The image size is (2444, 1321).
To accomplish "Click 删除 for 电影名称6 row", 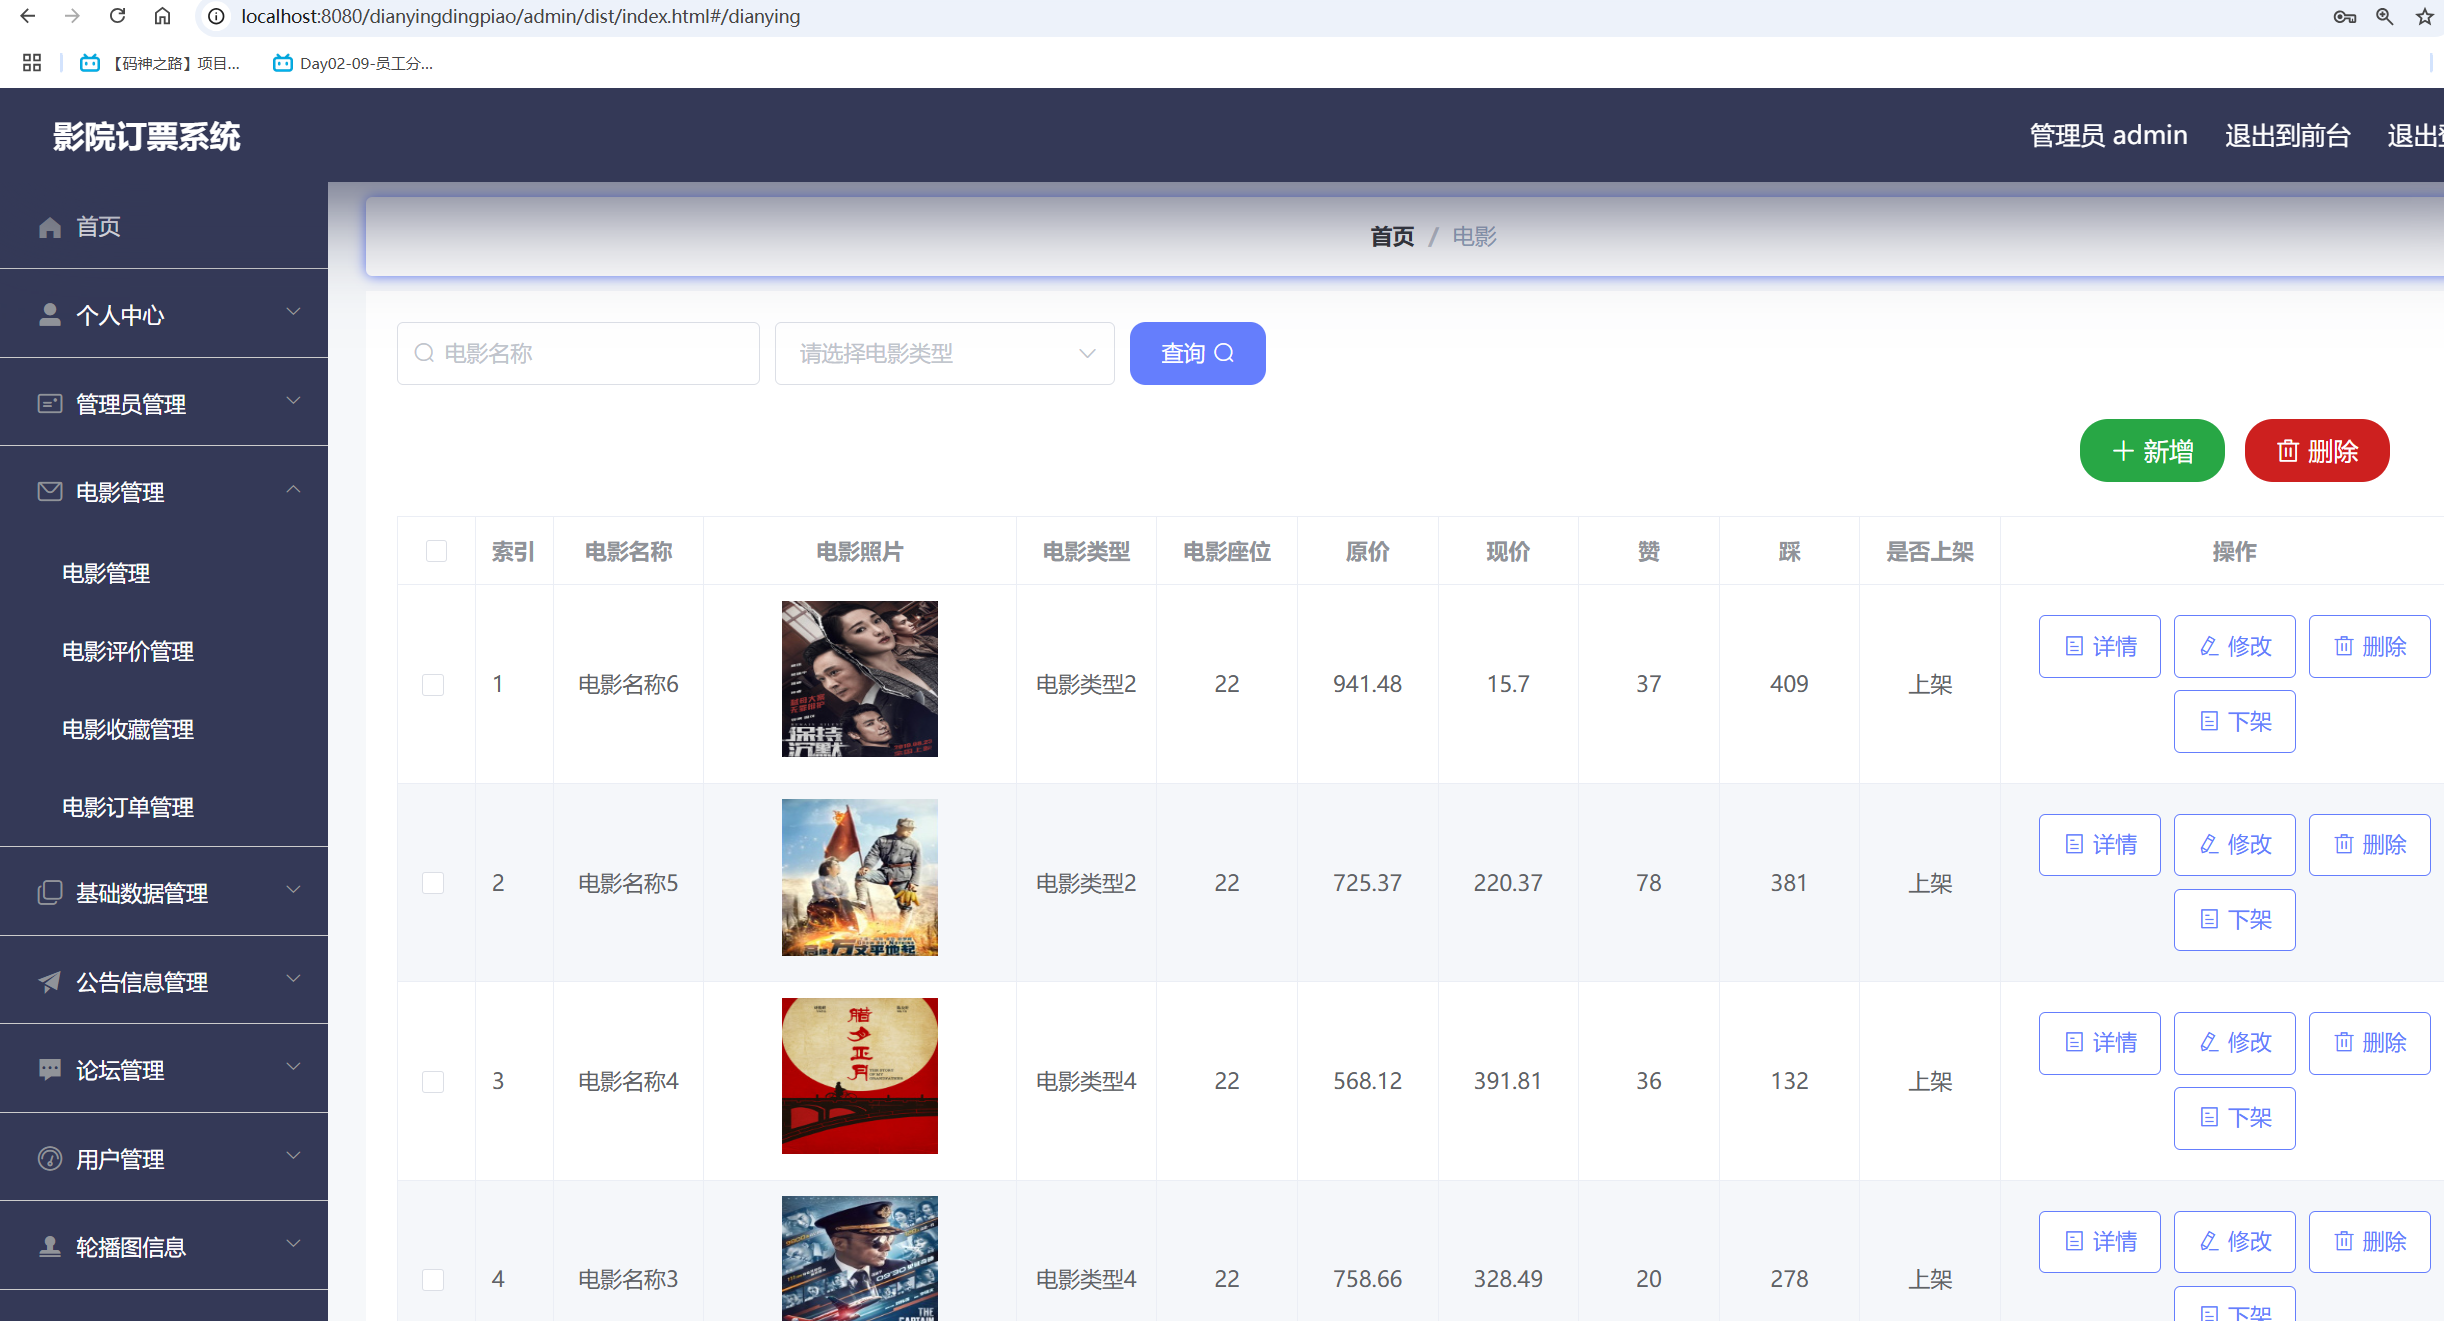I will coord(2370,647).
